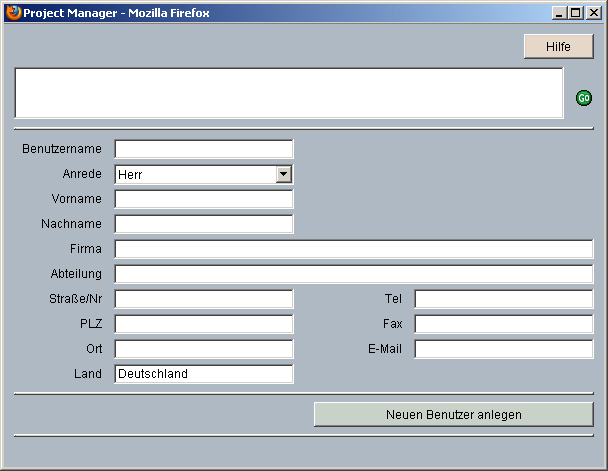608x471 pixels.
Task: Select the Nachname input box
Action: (204, 224)
